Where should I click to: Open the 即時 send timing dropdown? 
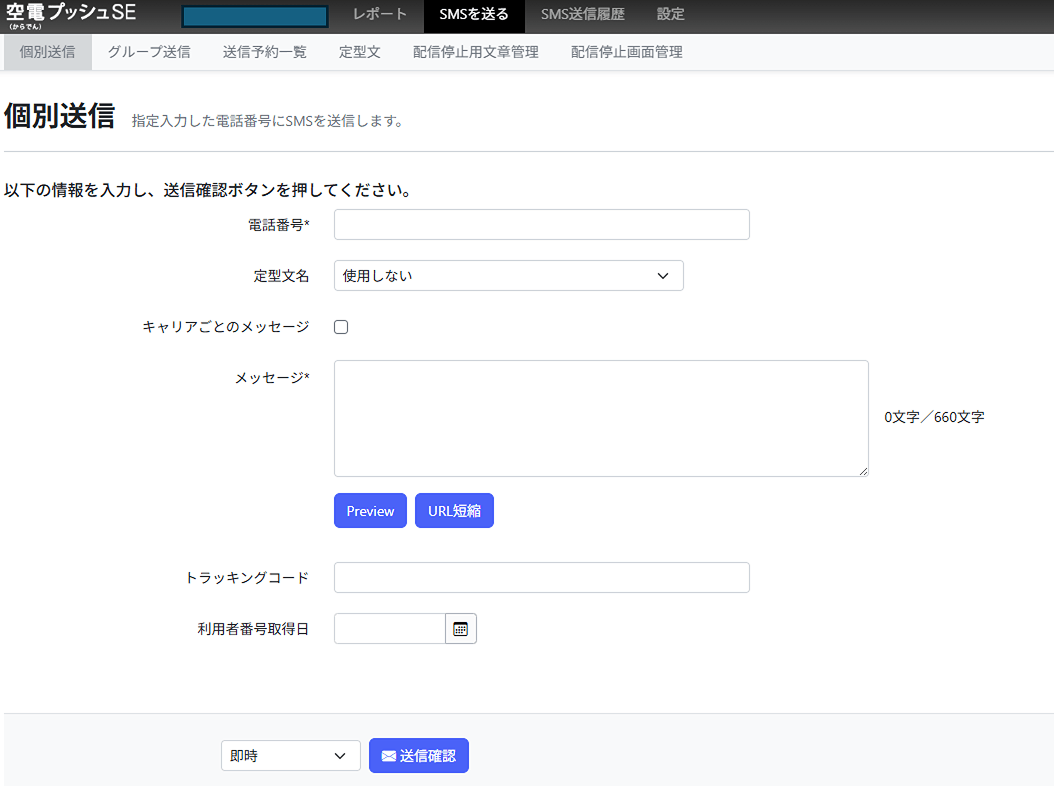290,756
